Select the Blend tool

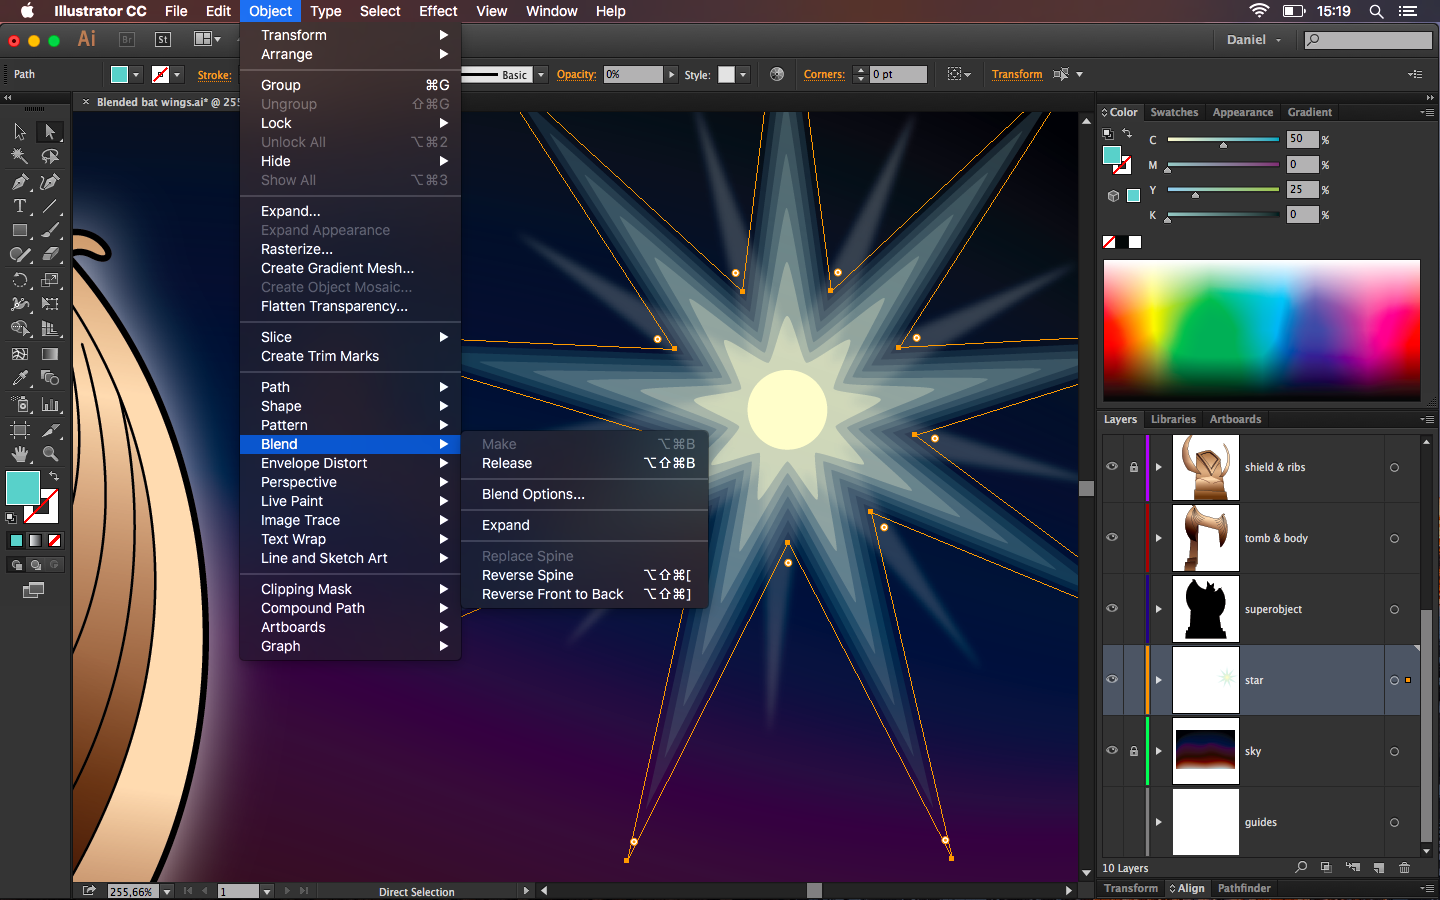click(x=50, y=378)
